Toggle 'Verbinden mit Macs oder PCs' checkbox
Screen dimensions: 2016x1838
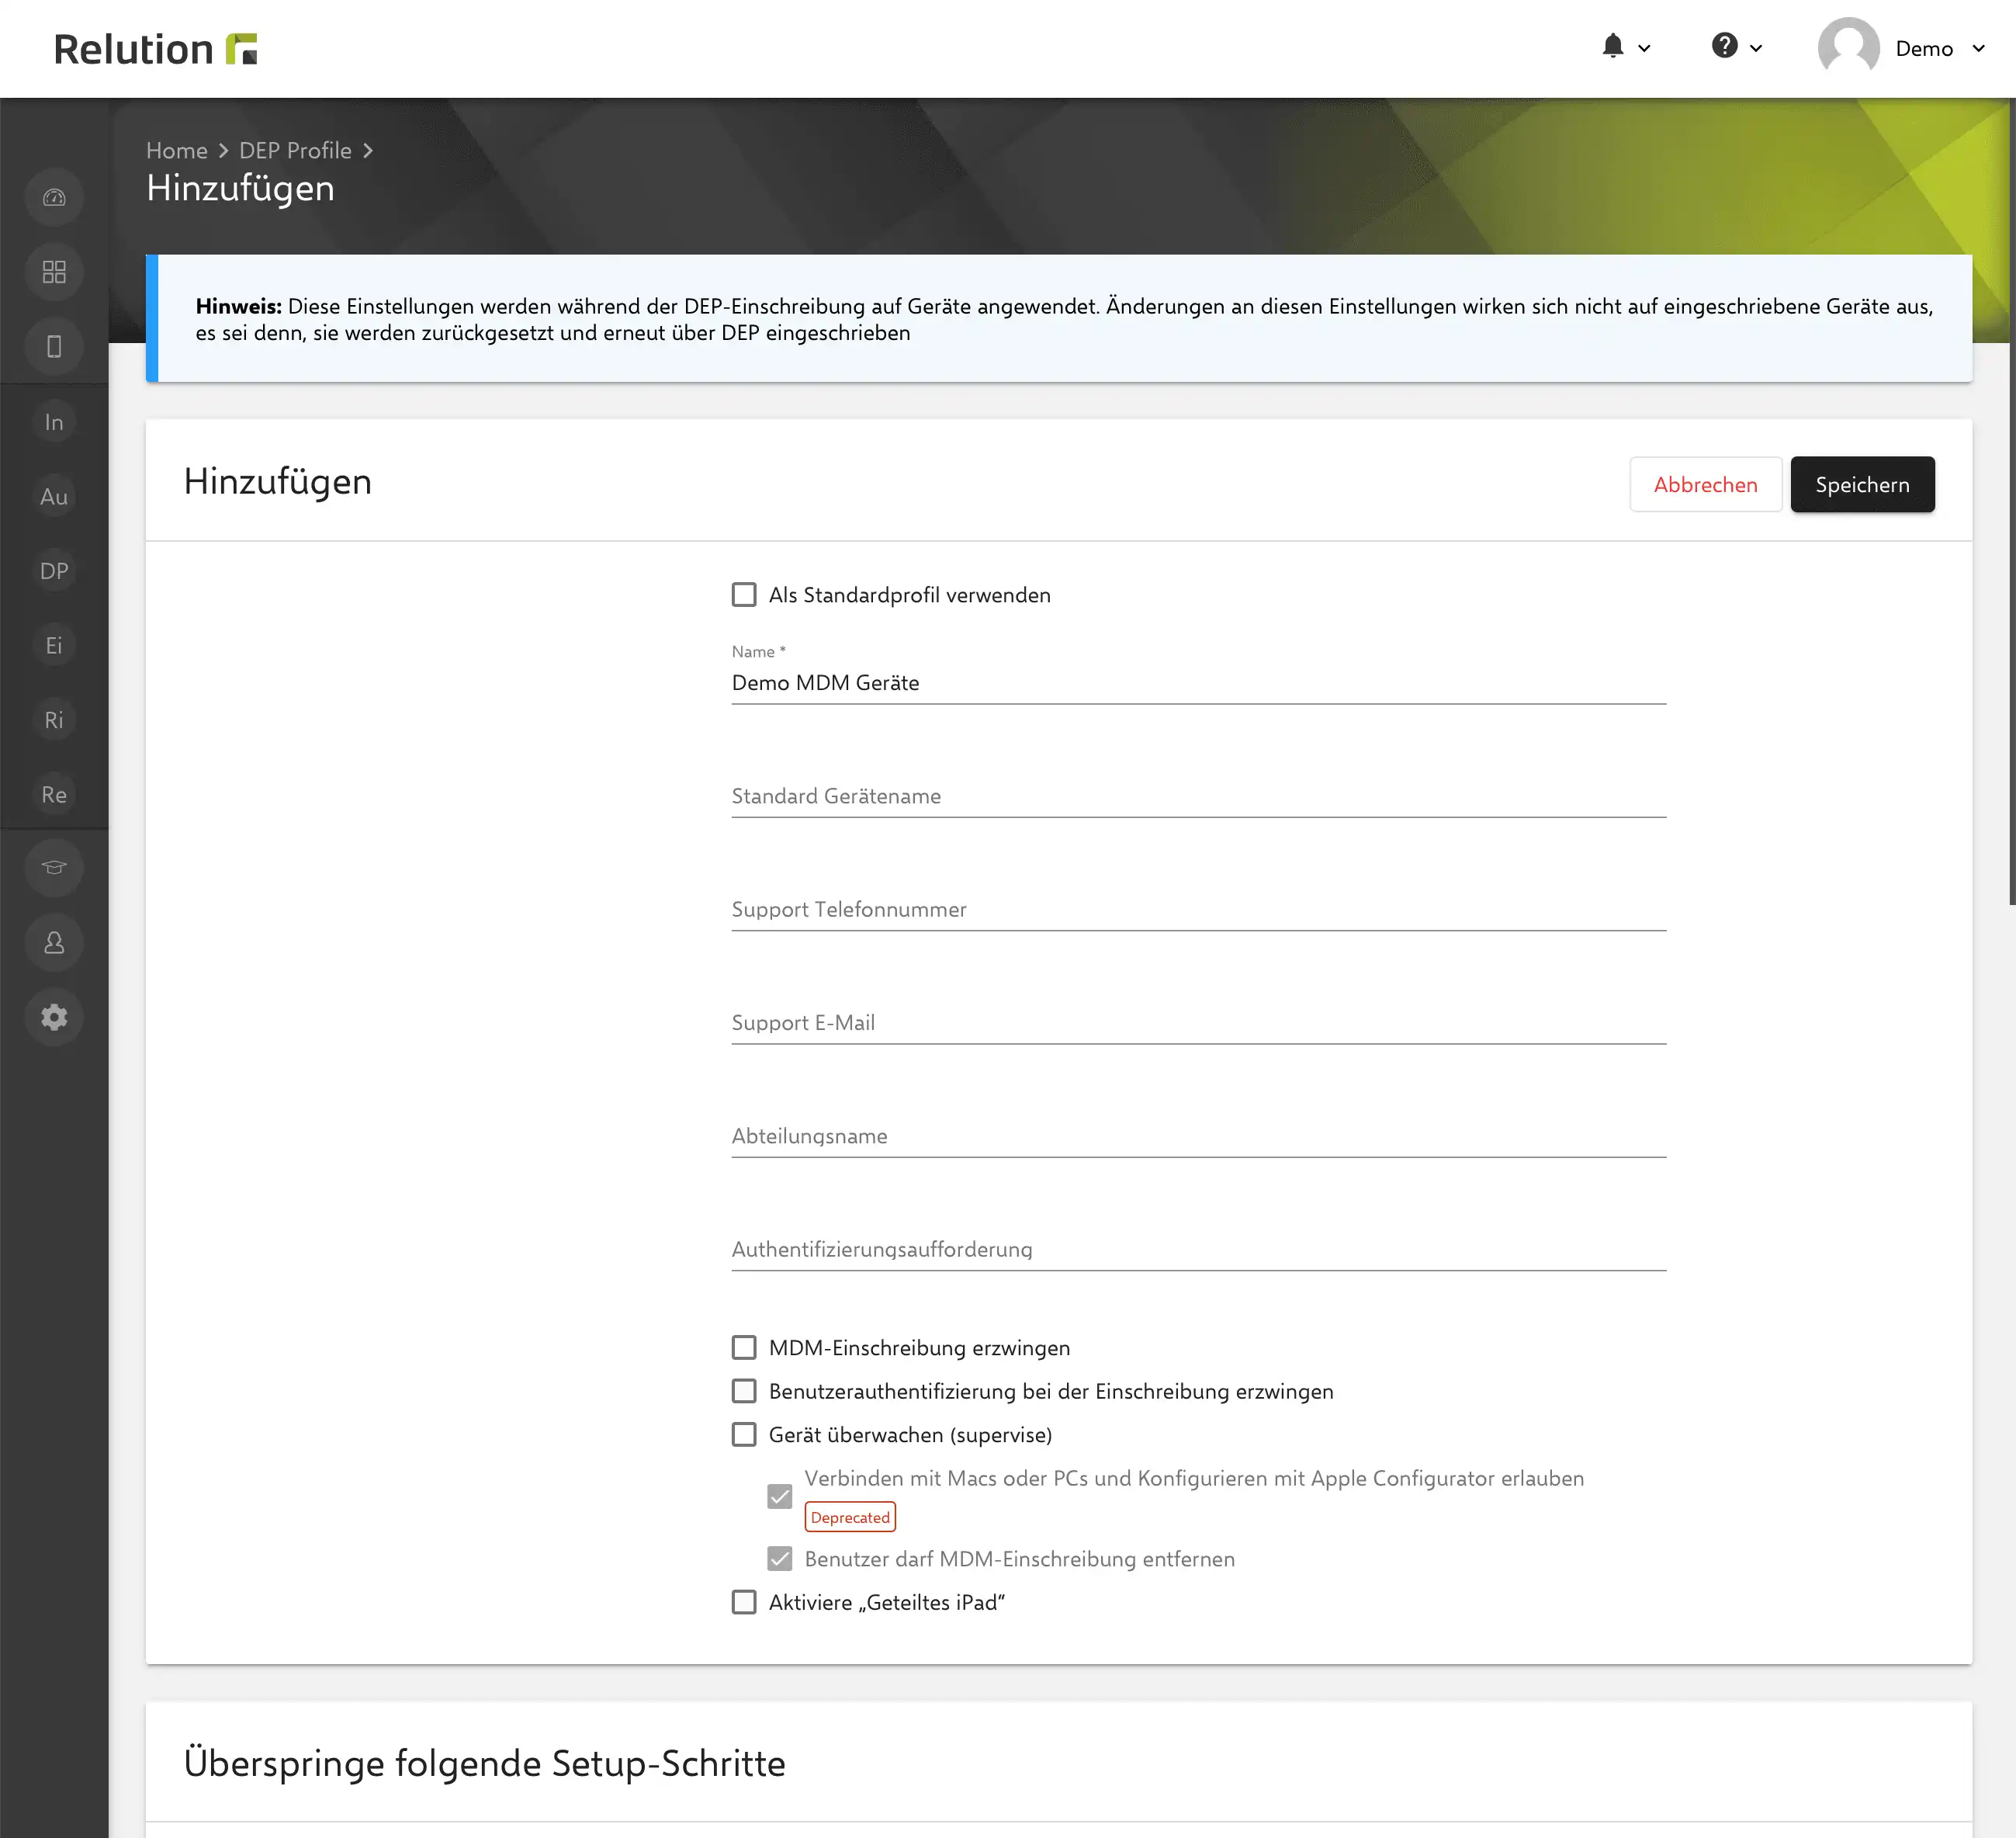[780, 1497]
